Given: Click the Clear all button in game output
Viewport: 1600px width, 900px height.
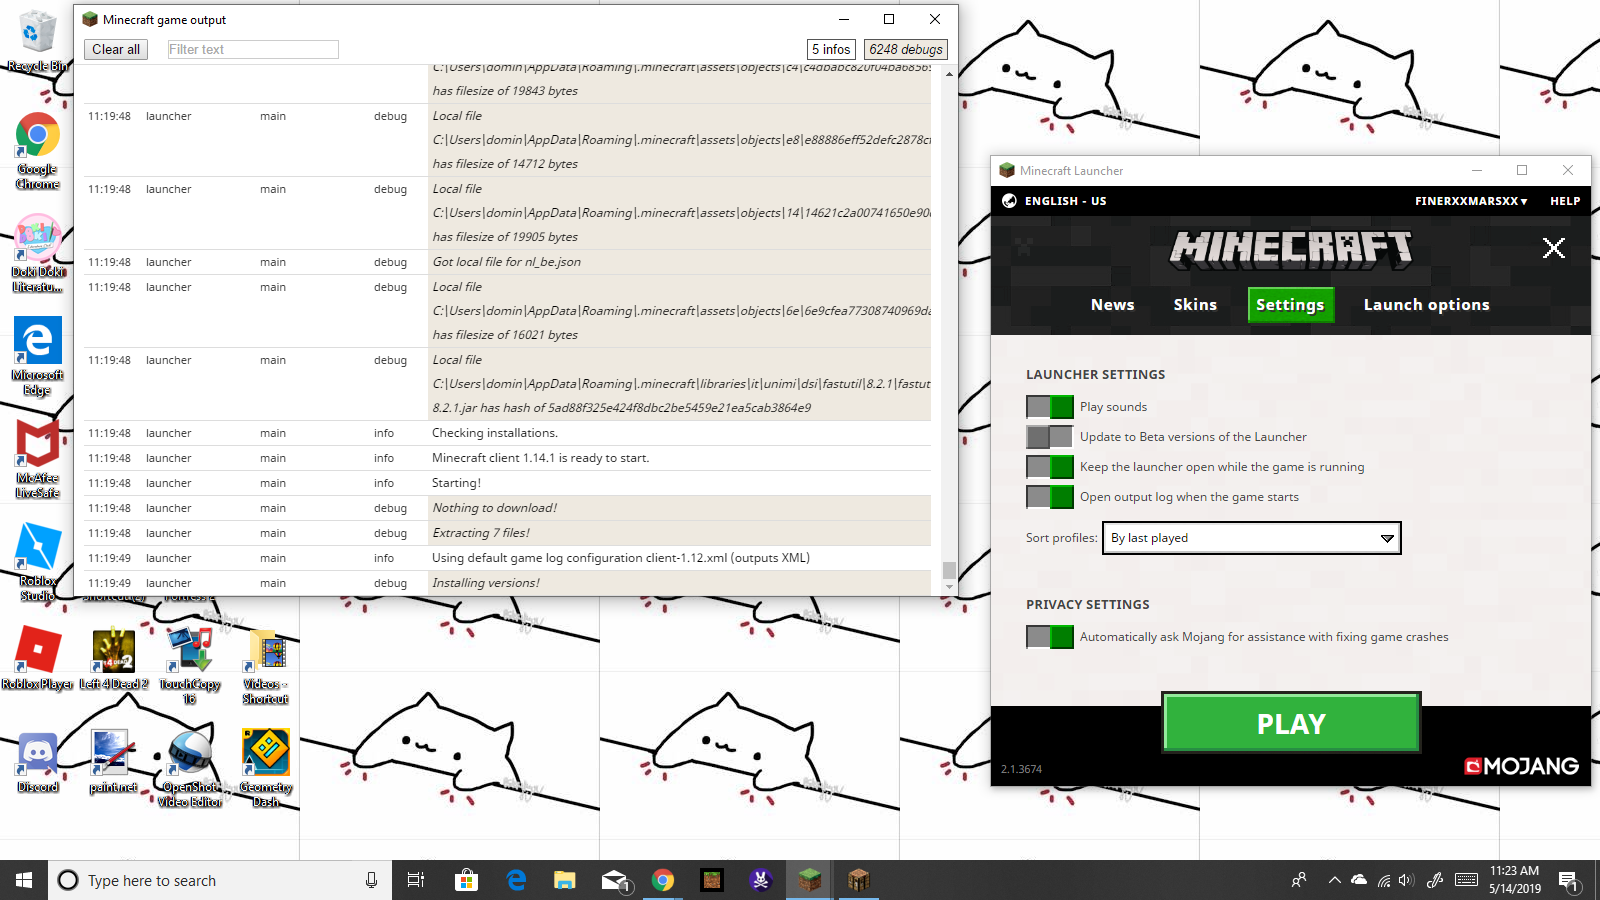Looking at the screenshot, I should 116,49.
